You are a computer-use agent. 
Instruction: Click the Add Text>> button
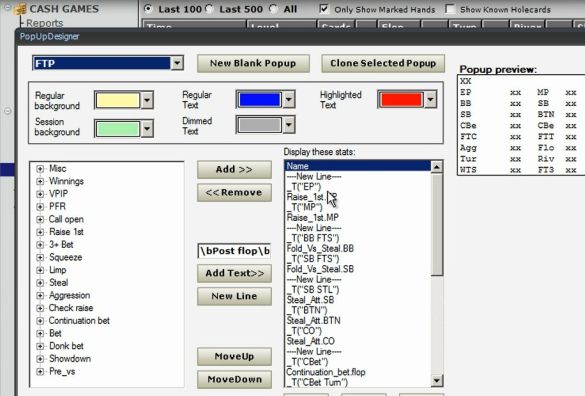pyautogui.click(x=234, y=273)
